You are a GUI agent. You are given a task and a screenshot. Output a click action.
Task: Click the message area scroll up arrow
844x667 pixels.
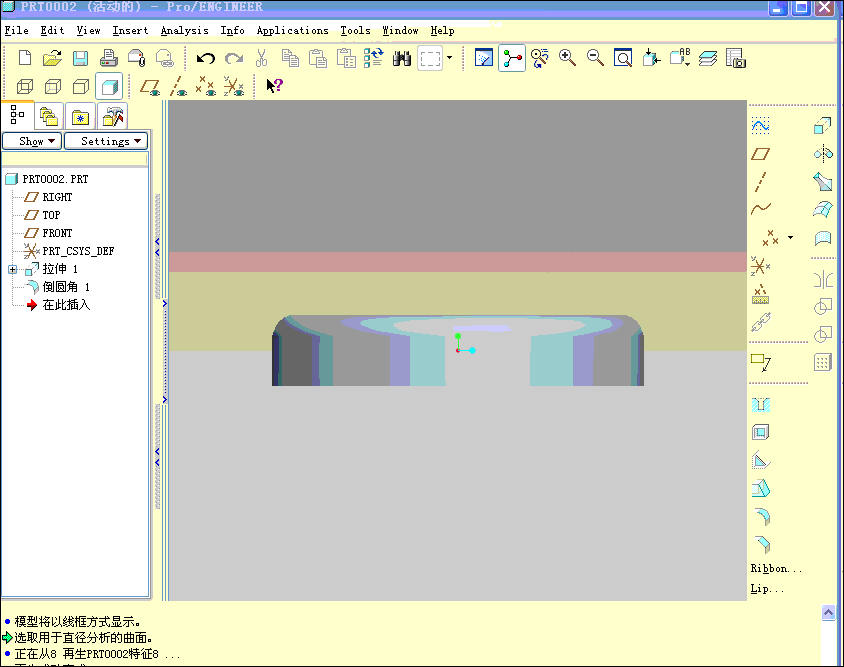828,613
